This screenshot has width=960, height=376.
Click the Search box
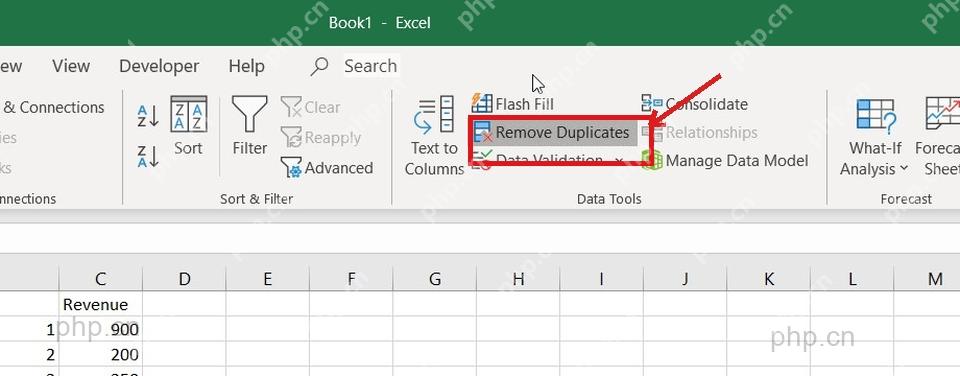[x=370, y=66]
